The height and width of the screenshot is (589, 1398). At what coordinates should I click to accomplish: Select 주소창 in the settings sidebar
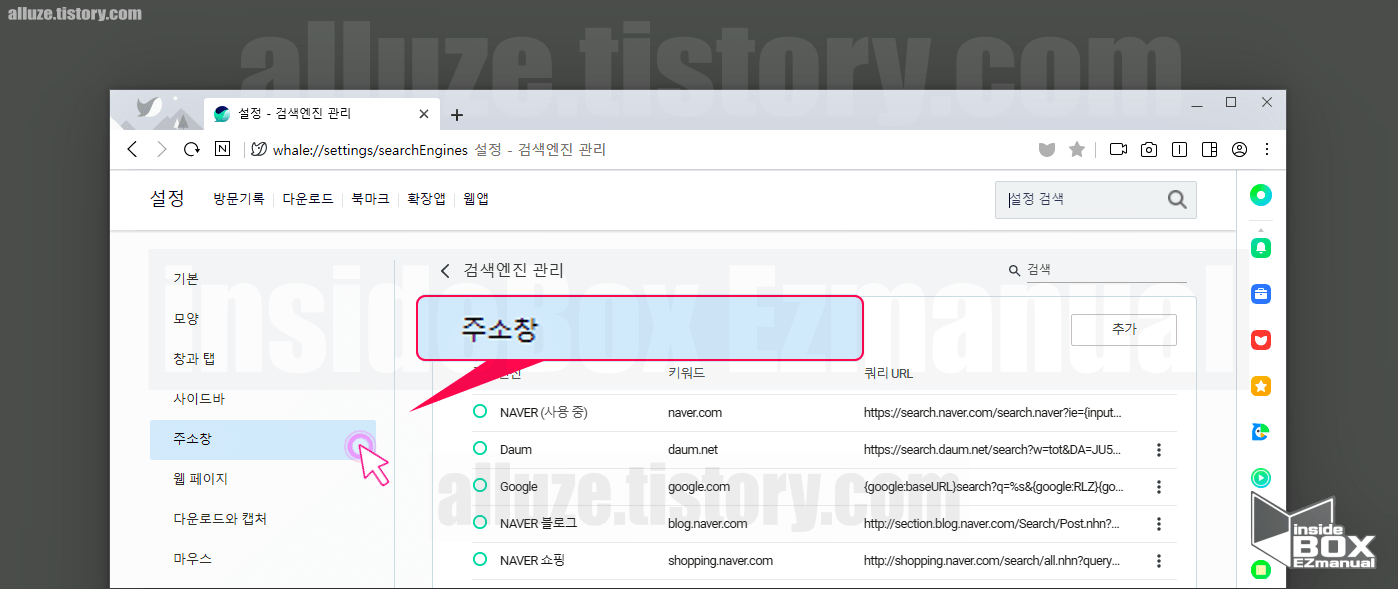point(262,439)
